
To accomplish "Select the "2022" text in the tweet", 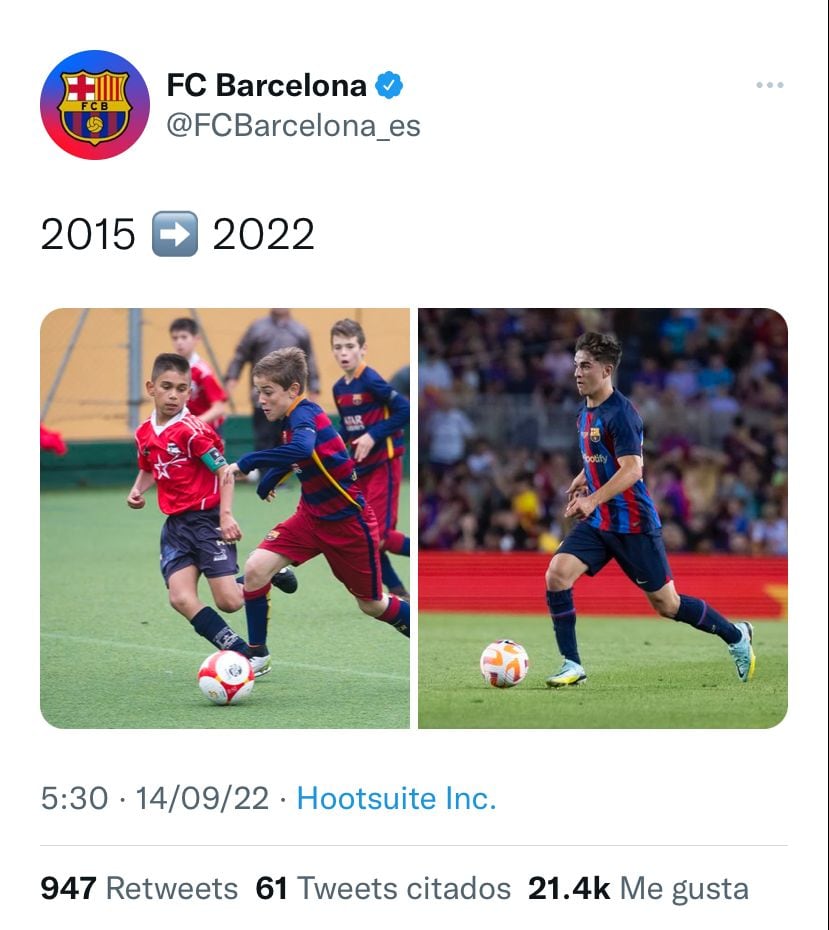I will [x=263, y=235].
